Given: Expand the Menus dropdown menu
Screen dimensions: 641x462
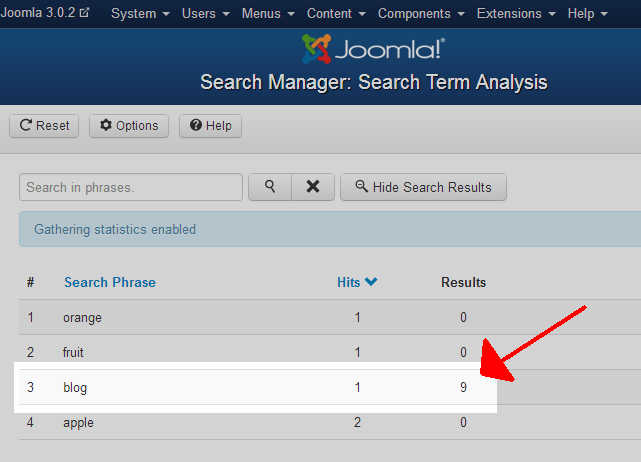Looking at the screenshot, I should (268, 13).
